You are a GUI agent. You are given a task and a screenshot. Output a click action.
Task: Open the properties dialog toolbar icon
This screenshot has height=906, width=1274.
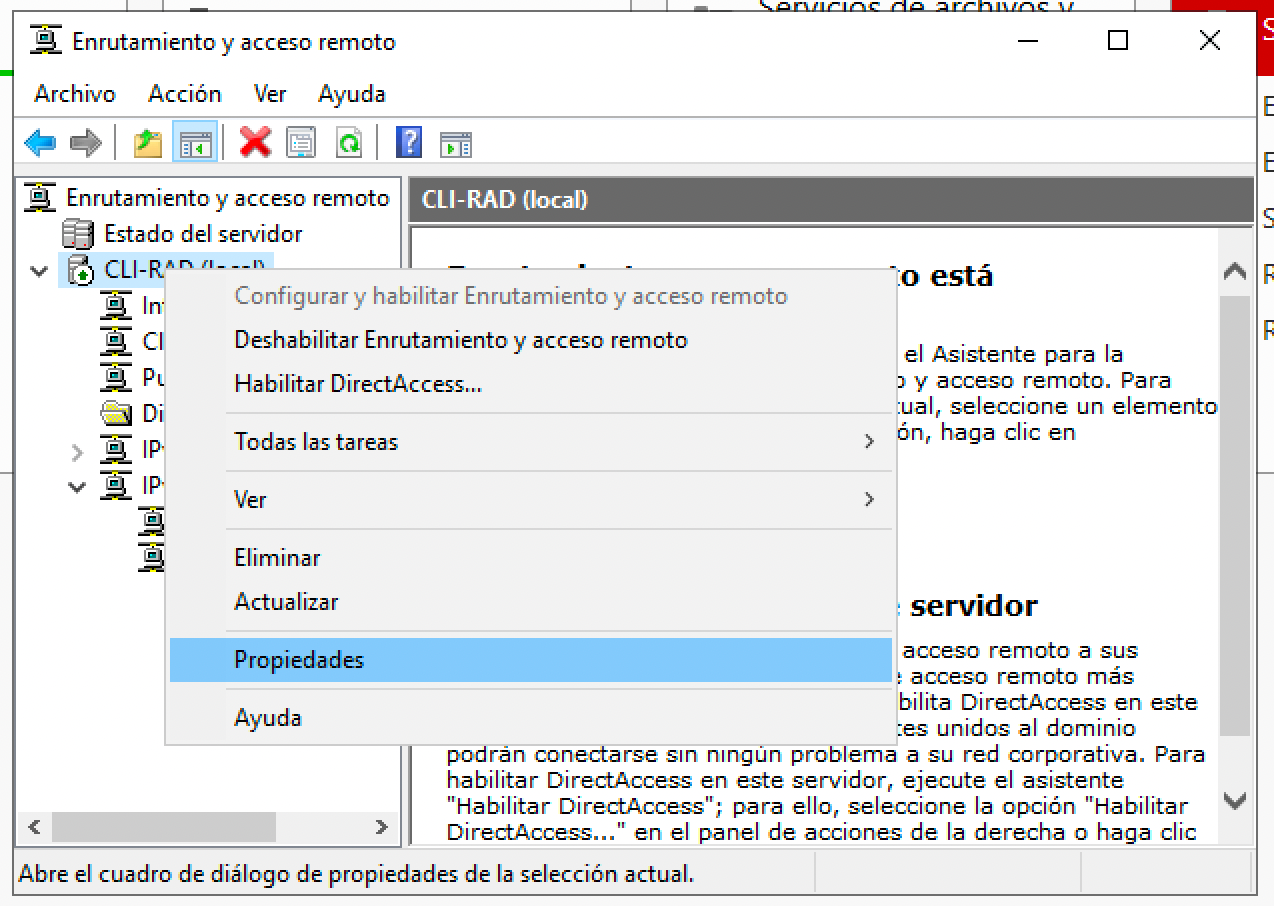click(302, 141)
